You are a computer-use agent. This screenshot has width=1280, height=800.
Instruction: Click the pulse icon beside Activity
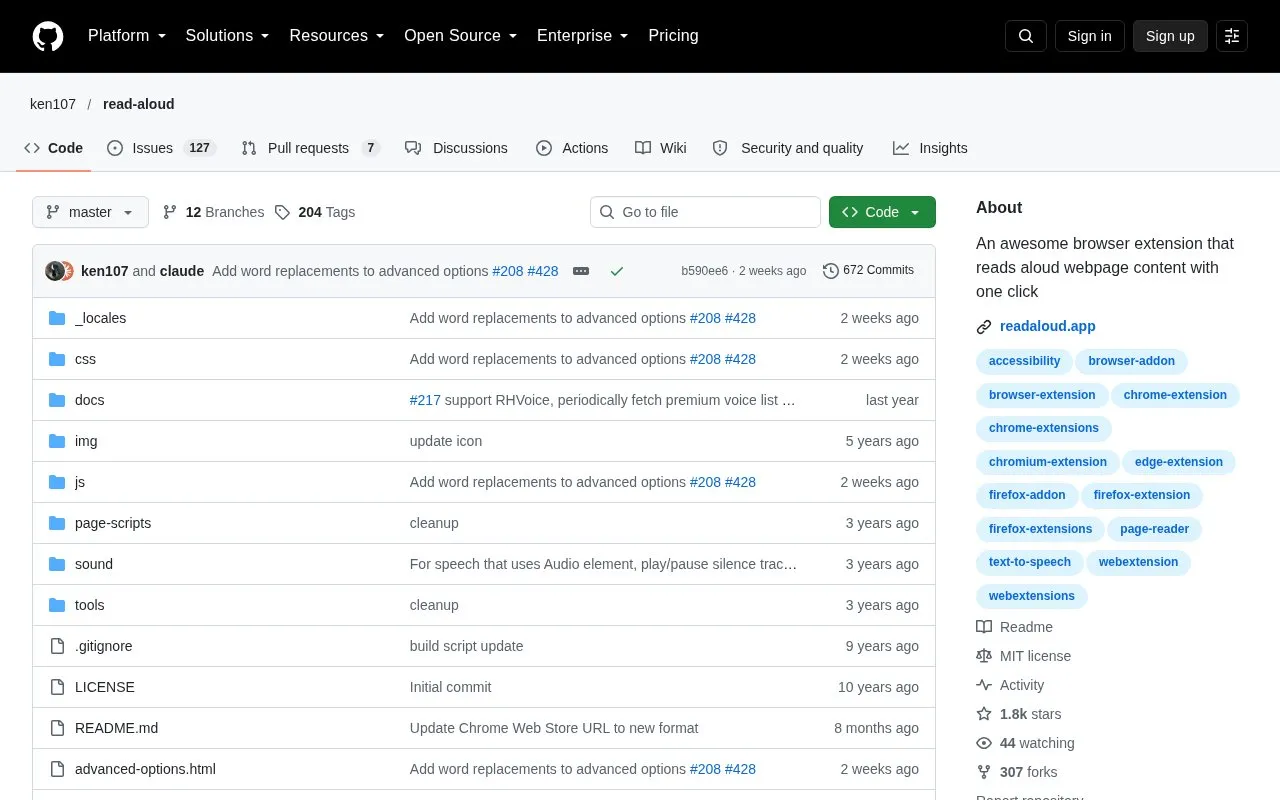(984, 685)
